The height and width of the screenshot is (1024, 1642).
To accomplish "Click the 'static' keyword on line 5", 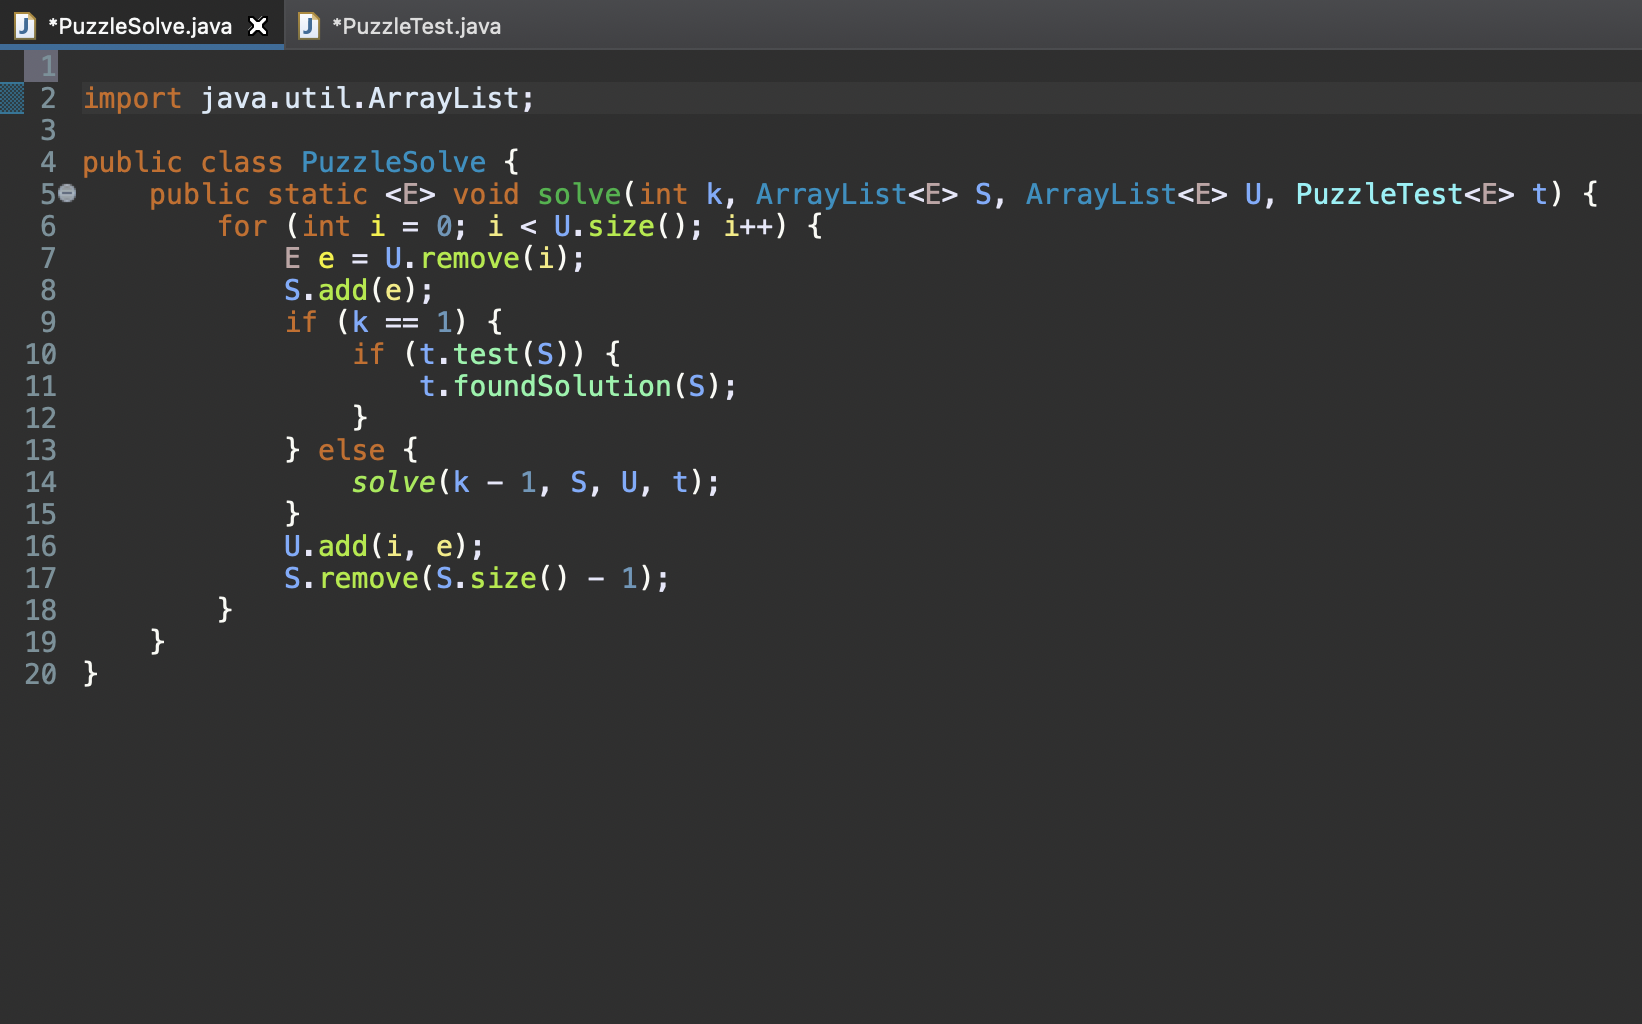I will (318, 194).
